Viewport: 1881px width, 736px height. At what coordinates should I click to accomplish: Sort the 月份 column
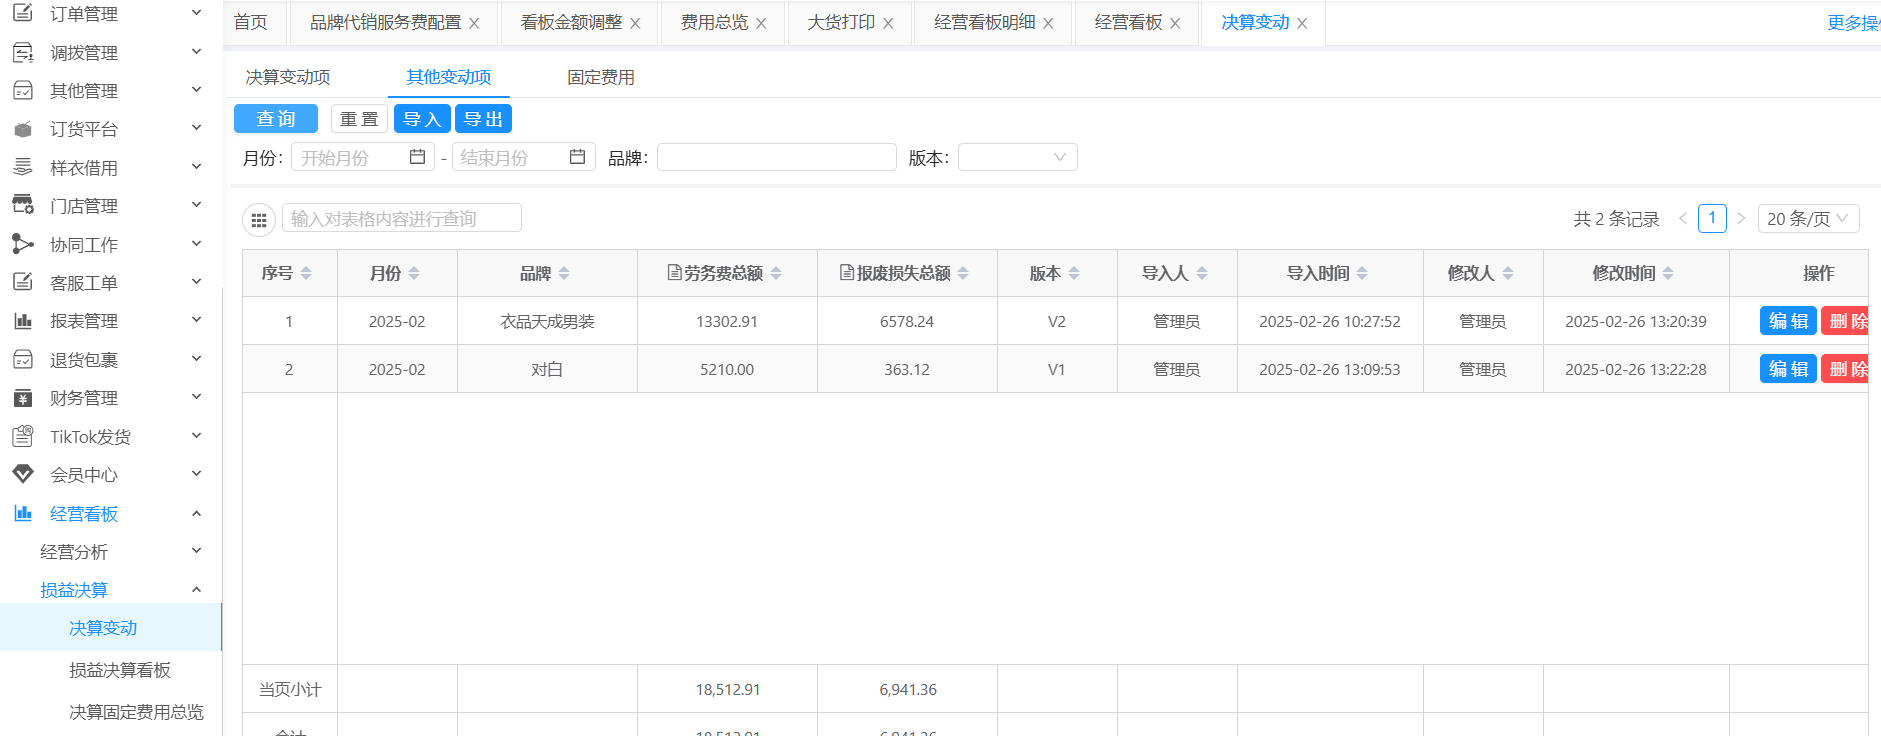(x=414, y=273)
